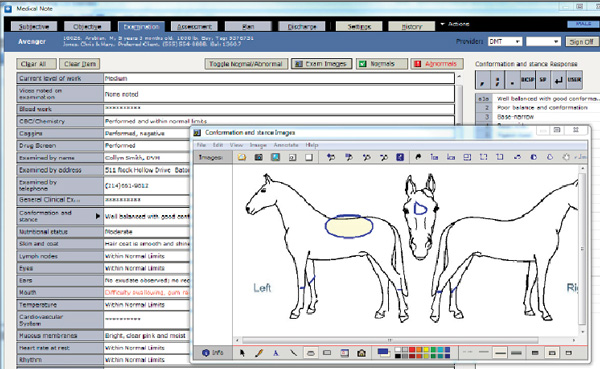Click the house icon in annotation toolbar
This screenshot has height=369, width=600.
[361, 353]
